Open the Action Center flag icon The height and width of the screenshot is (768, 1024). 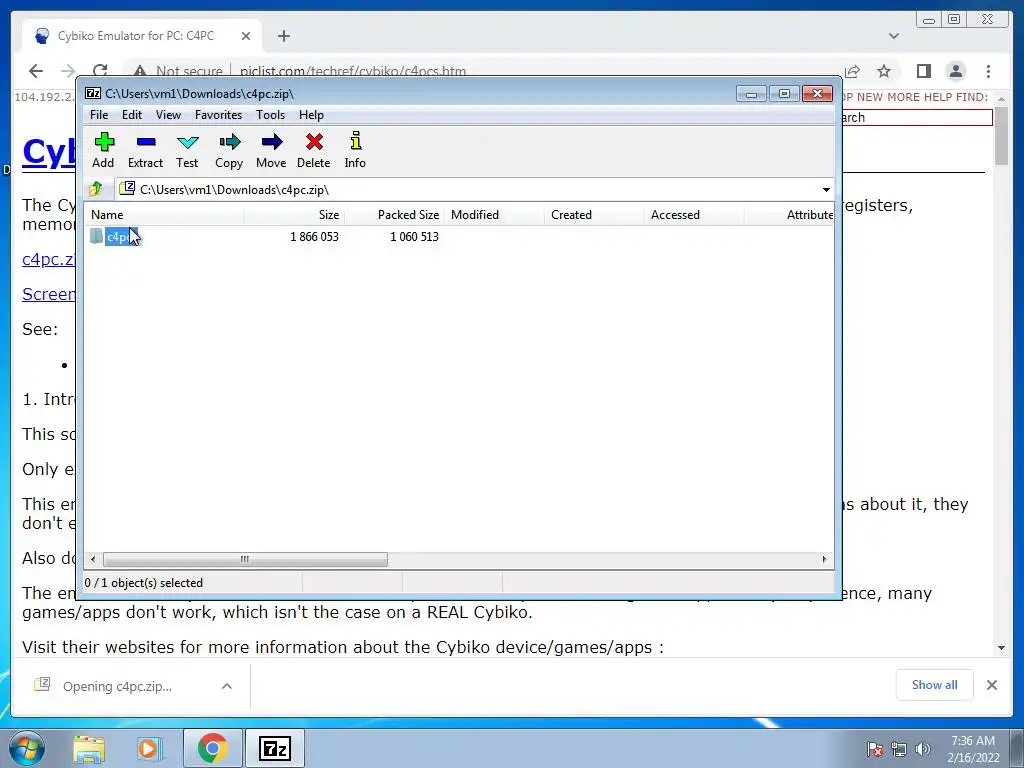[x=874, y=749]
